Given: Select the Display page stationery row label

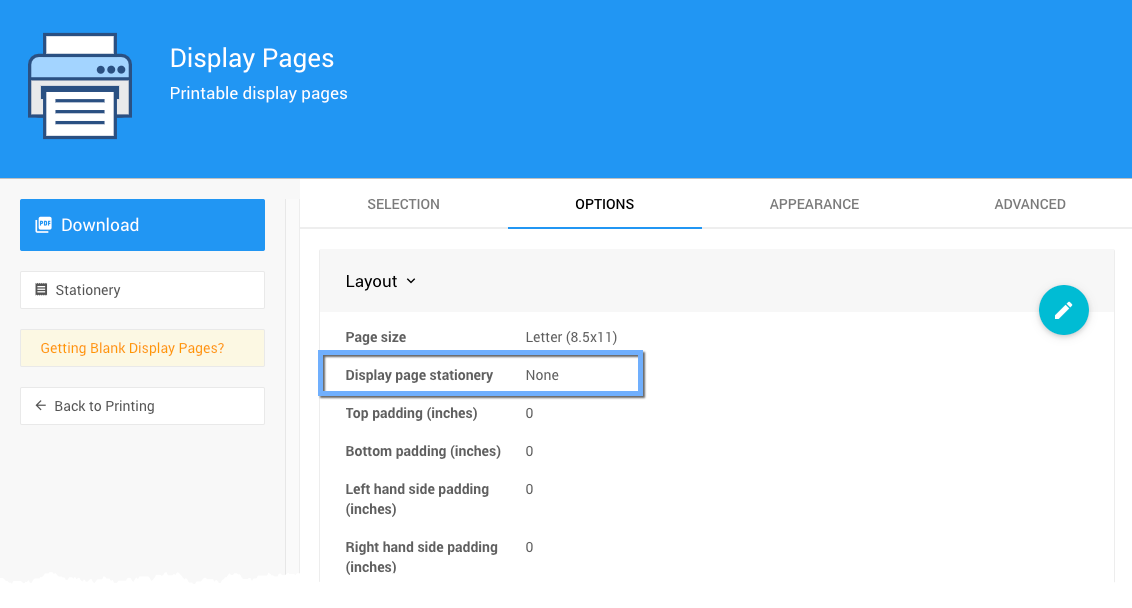Looking at the screenshot, I should 419,375.
